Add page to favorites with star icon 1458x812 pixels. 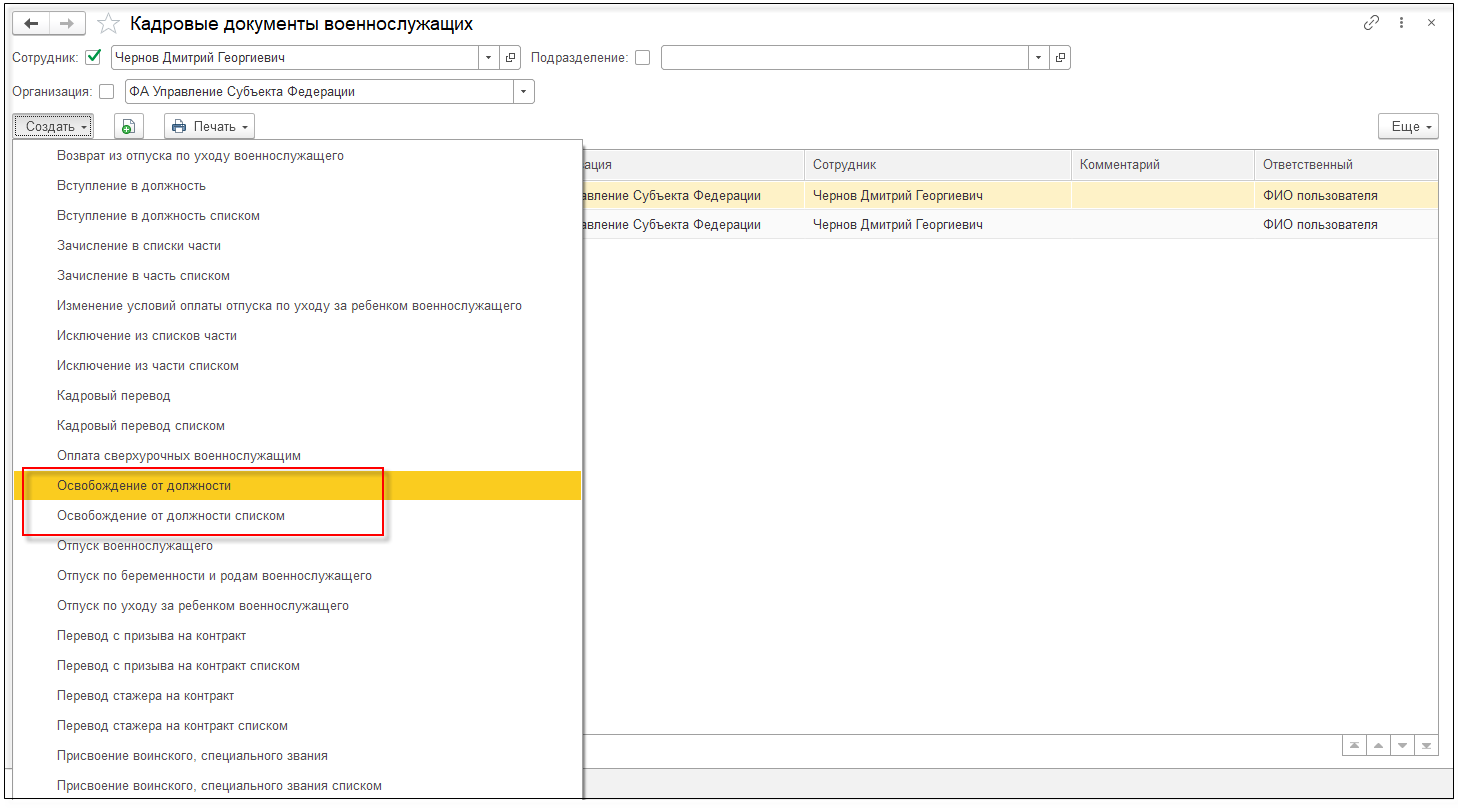coord(109,23)
